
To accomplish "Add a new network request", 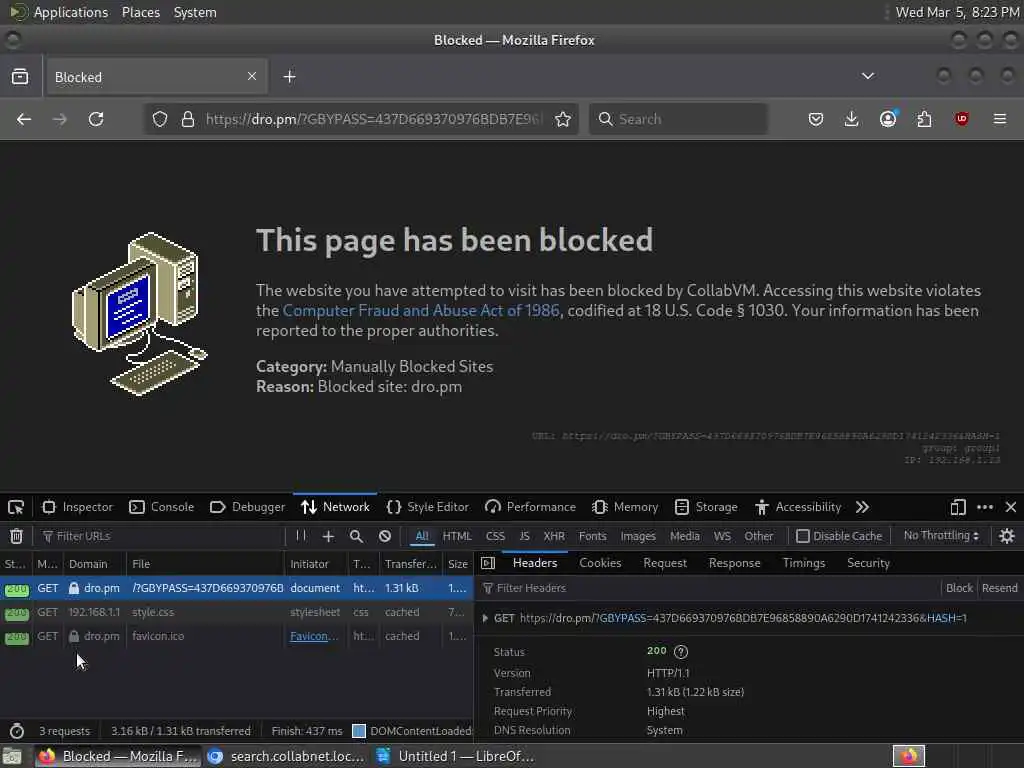I will click(x=328, y=536).
